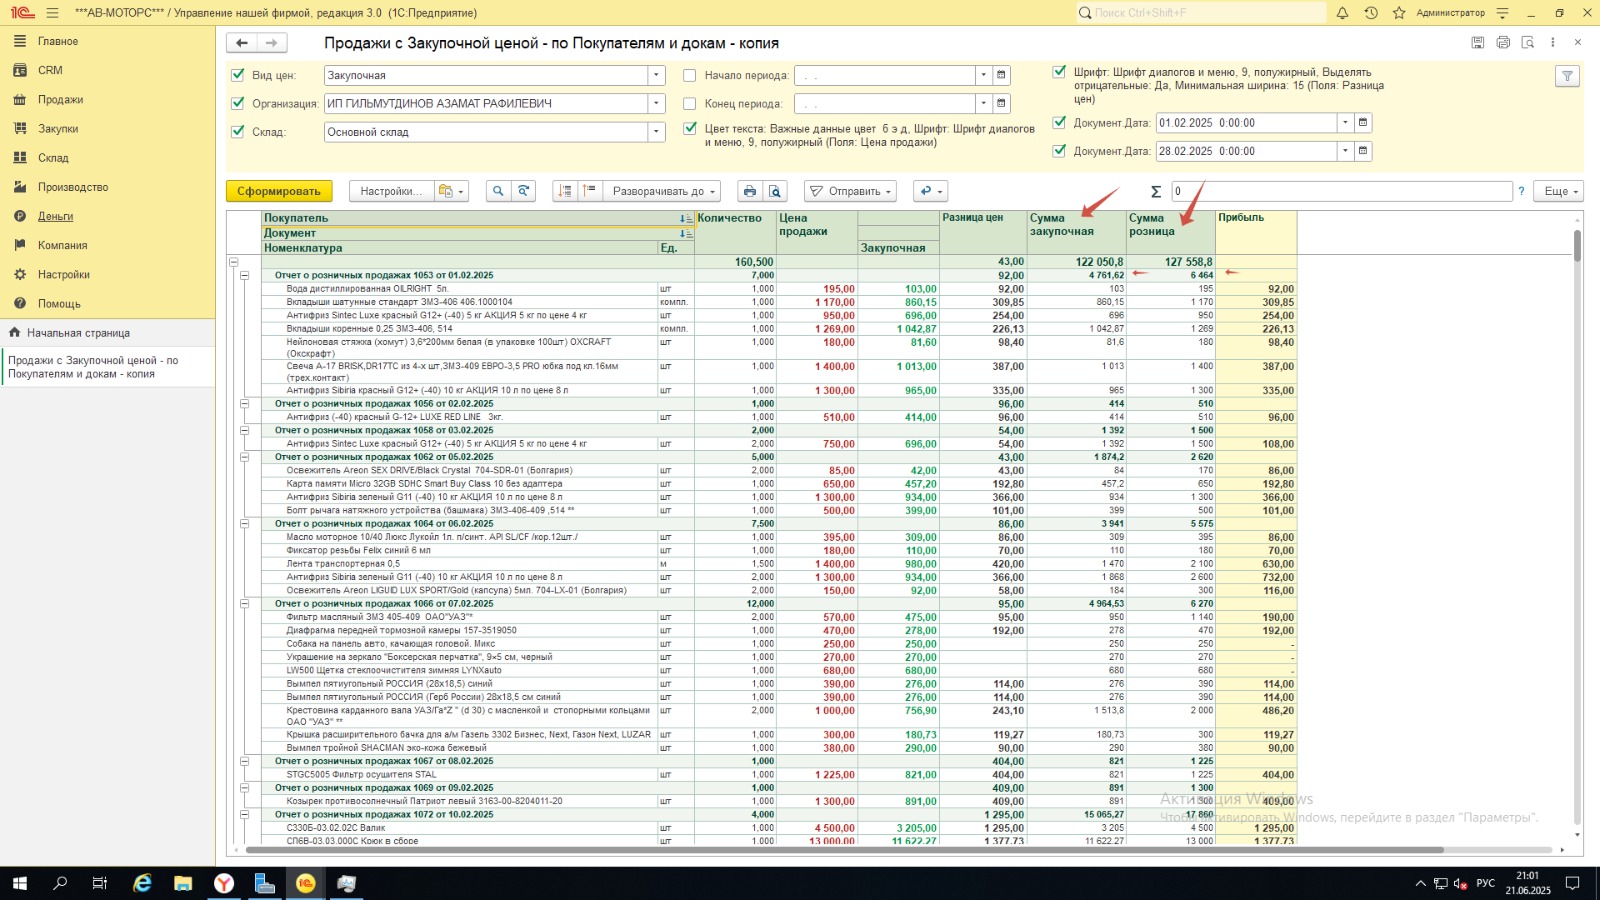Image resolution: width=1600 pixels, height=900 pixels.
Task: Click the printer icon in report toolbar
Action: click(x=749, y=191)
